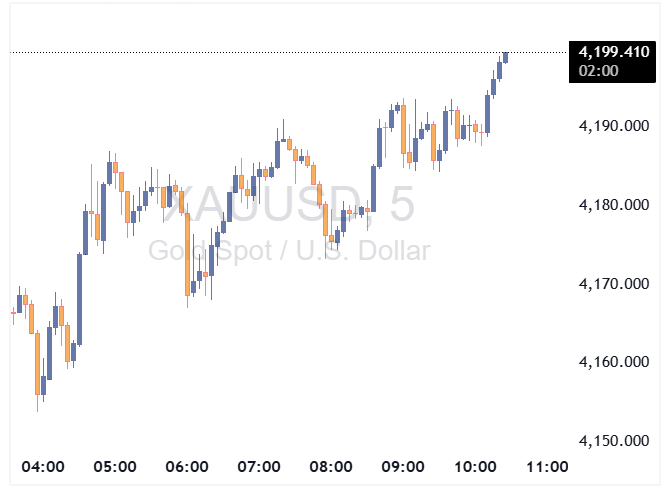Click the 02:00 candle countdown timer
Image resolution: width=670 pixels, height=495 pixels.
(599, 70)
